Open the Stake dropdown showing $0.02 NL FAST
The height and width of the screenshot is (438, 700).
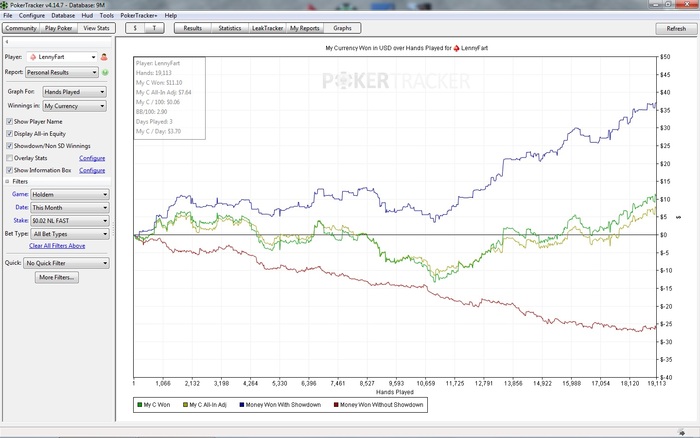pos(70,221)
